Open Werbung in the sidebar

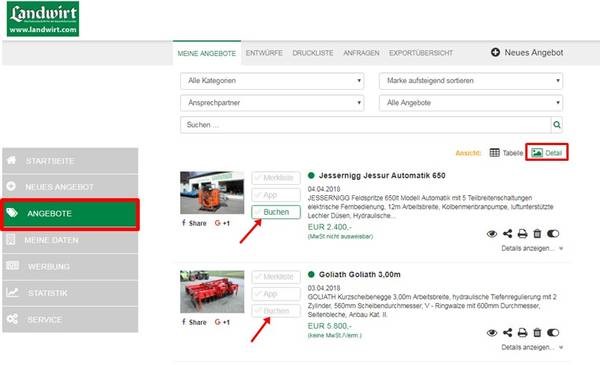click(70, 267)
